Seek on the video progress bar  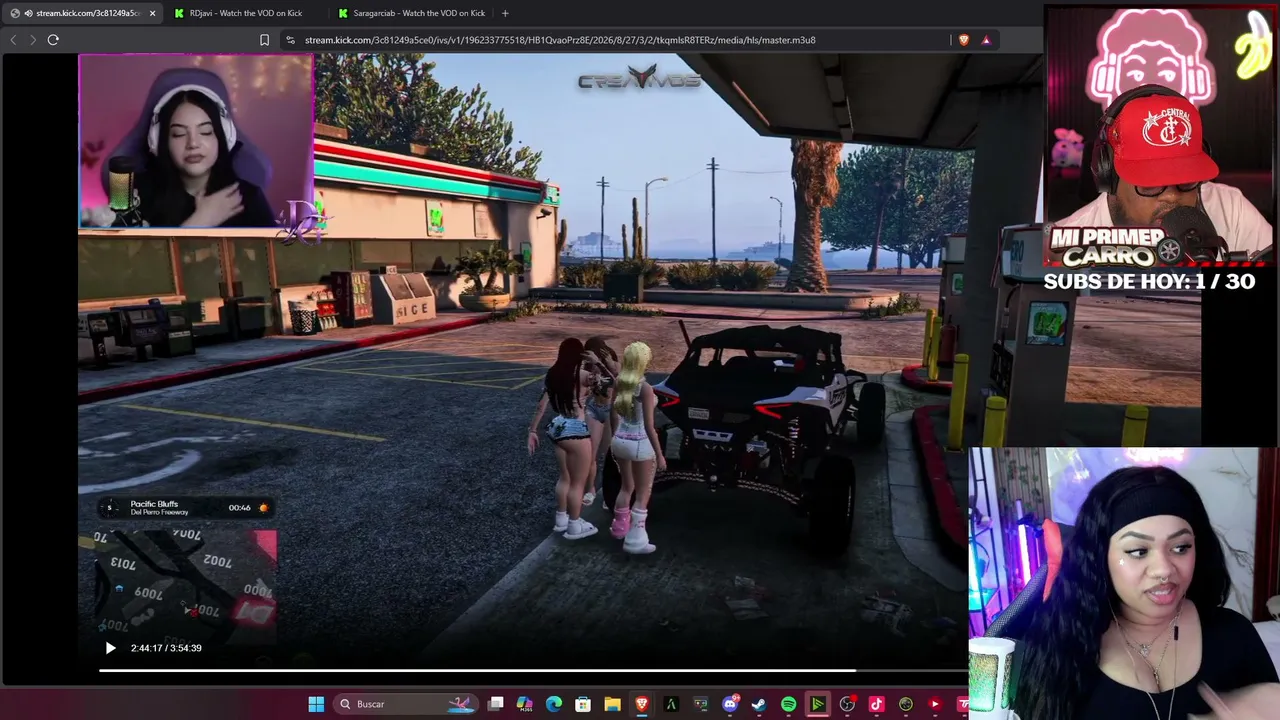533,670
